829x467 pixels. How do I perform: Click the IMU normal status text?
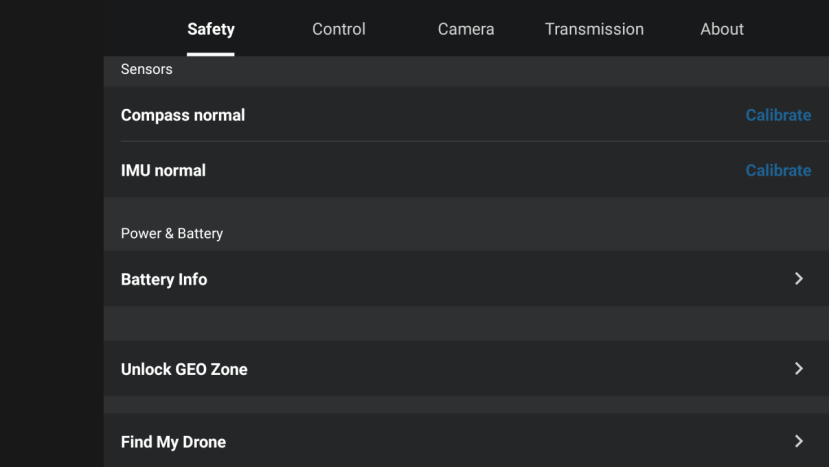163,171
